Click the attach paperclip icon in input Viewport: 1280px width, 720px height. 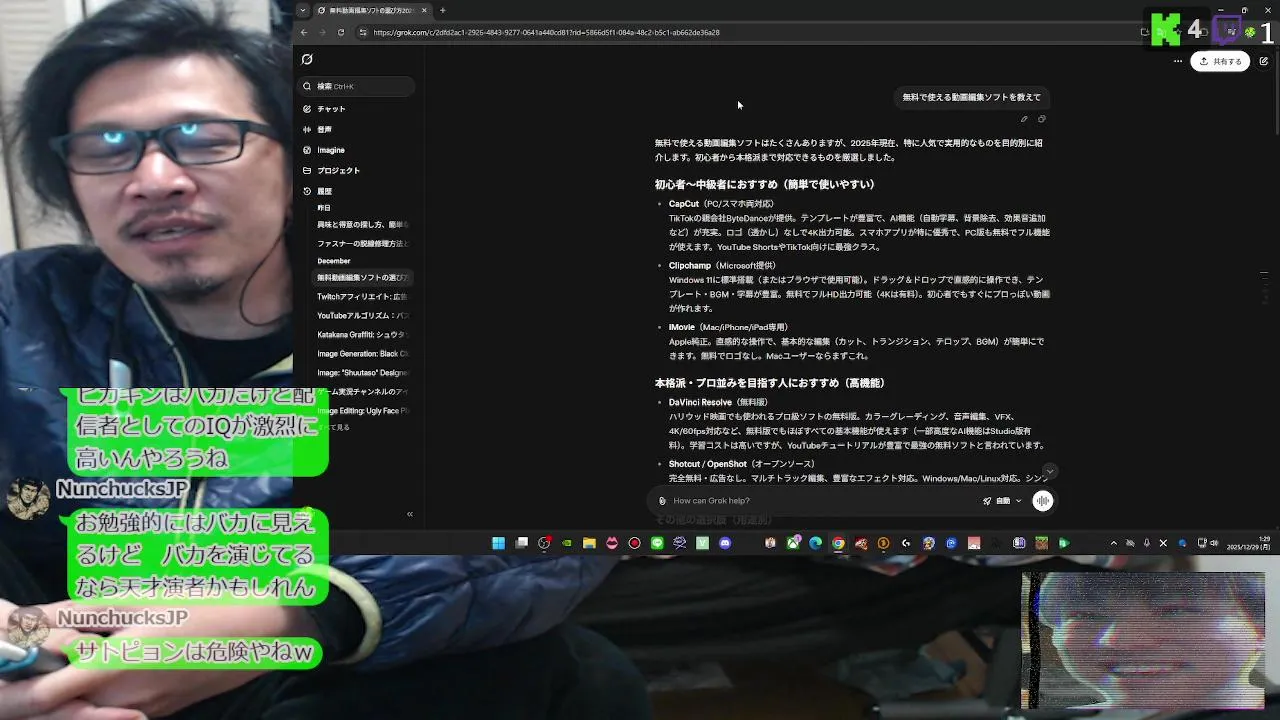point(662,501)
